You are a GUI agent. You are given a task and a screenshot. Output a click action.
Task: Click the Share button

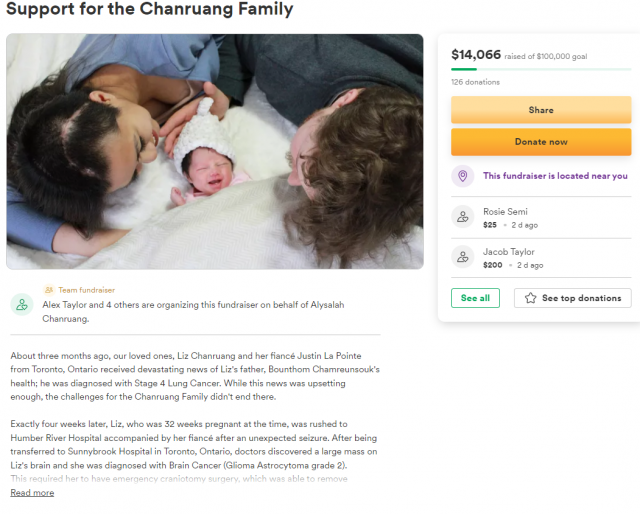click(541, 110)
